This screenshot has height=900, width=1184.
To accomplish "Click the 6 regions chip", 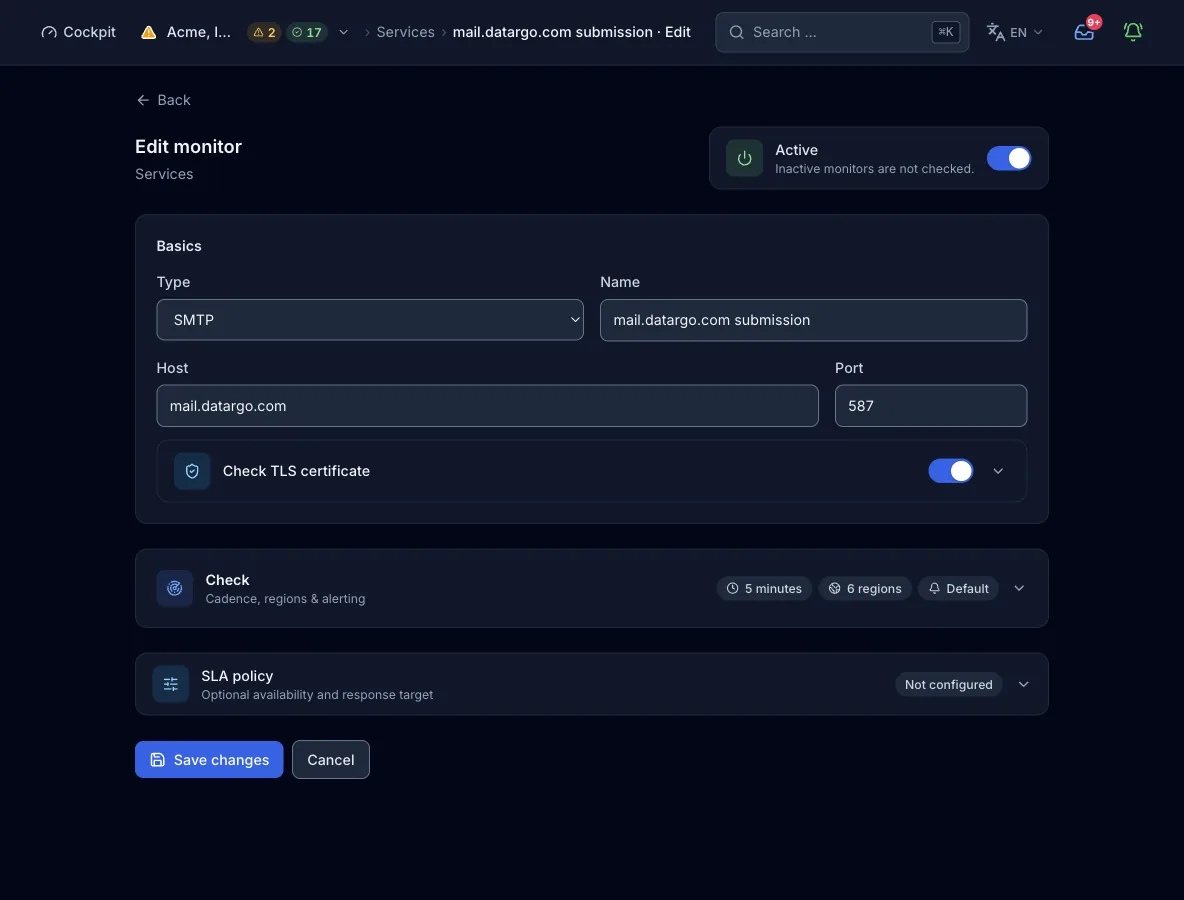I will coord(865,588).
